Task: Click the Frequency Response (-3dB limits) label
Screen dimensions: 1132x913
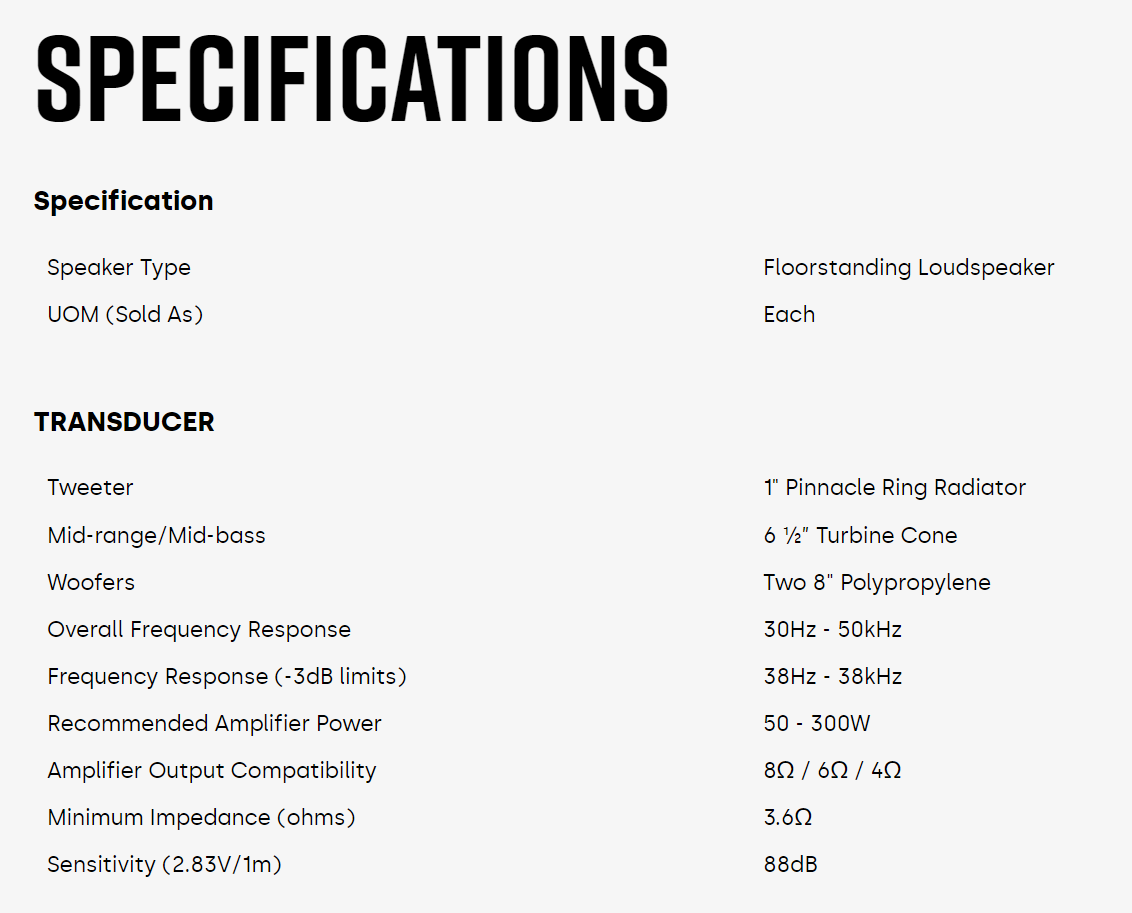Action: tap(227, 677)
